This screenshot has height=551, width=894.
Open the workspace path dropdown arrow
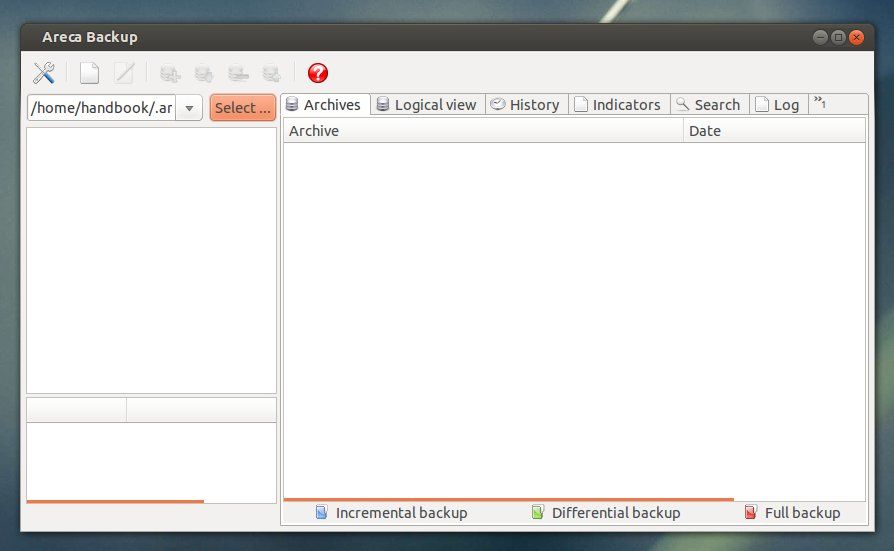189,108
